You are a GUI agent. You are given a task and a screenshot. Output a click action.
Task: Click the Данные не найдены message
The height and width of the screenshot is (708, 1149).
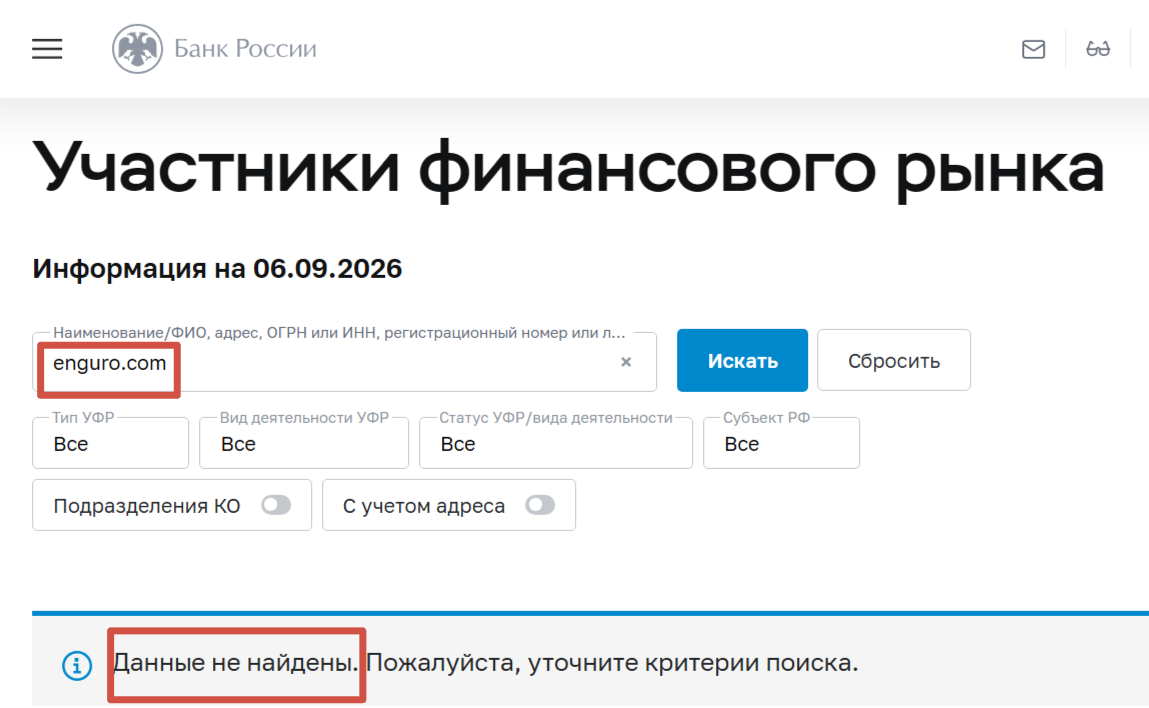coord(235,663)
